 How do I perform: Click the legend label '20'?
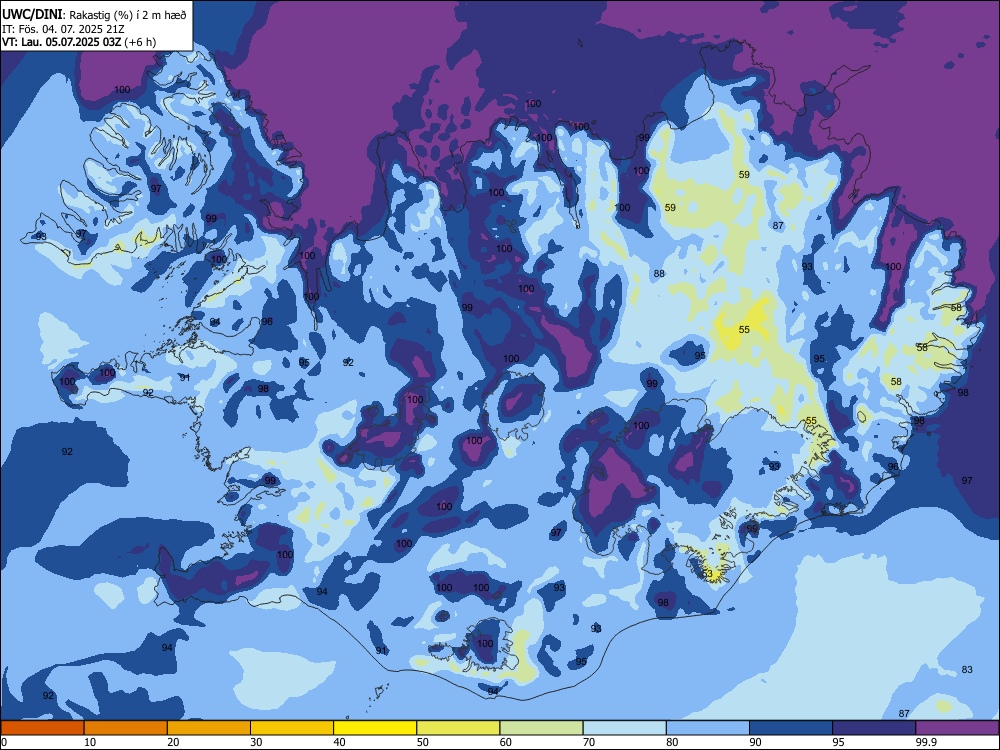click(x=173, y=742)
